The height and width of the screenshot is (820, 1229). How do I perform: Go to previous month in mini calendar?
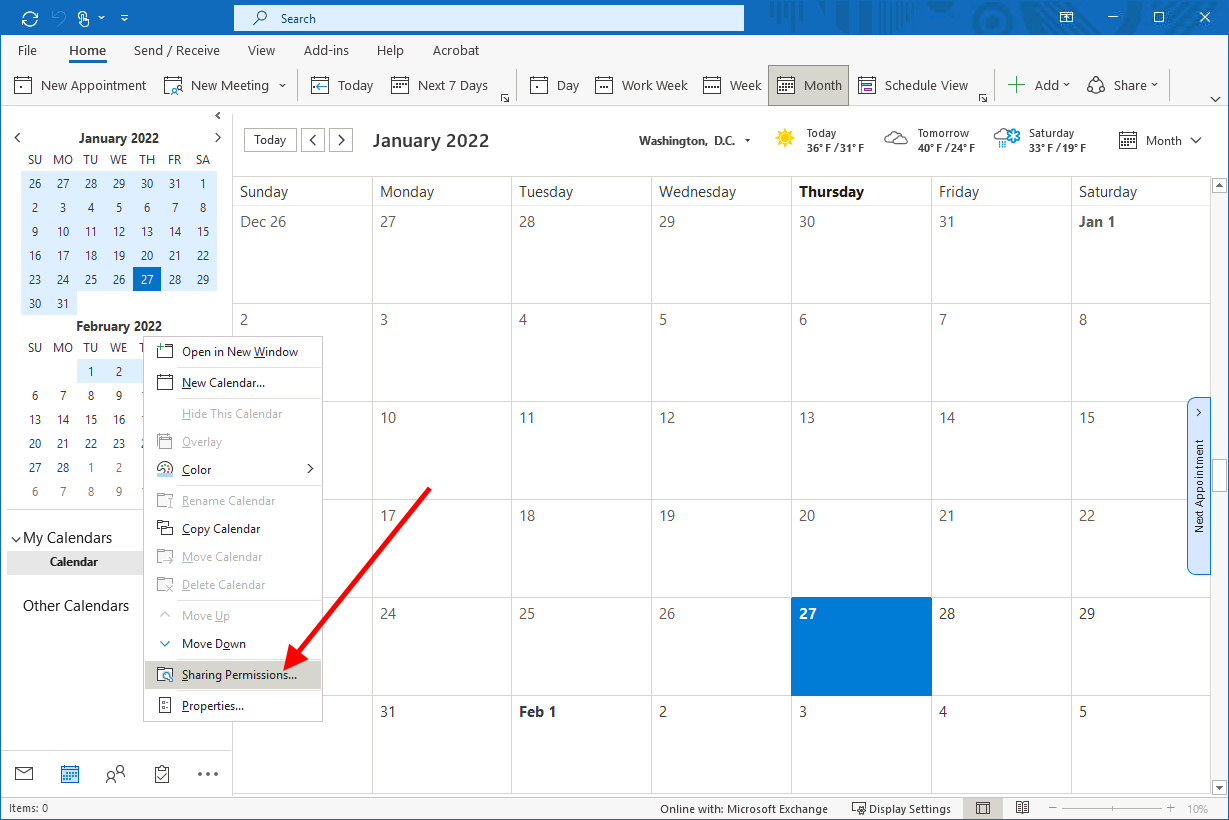[17, 138]
